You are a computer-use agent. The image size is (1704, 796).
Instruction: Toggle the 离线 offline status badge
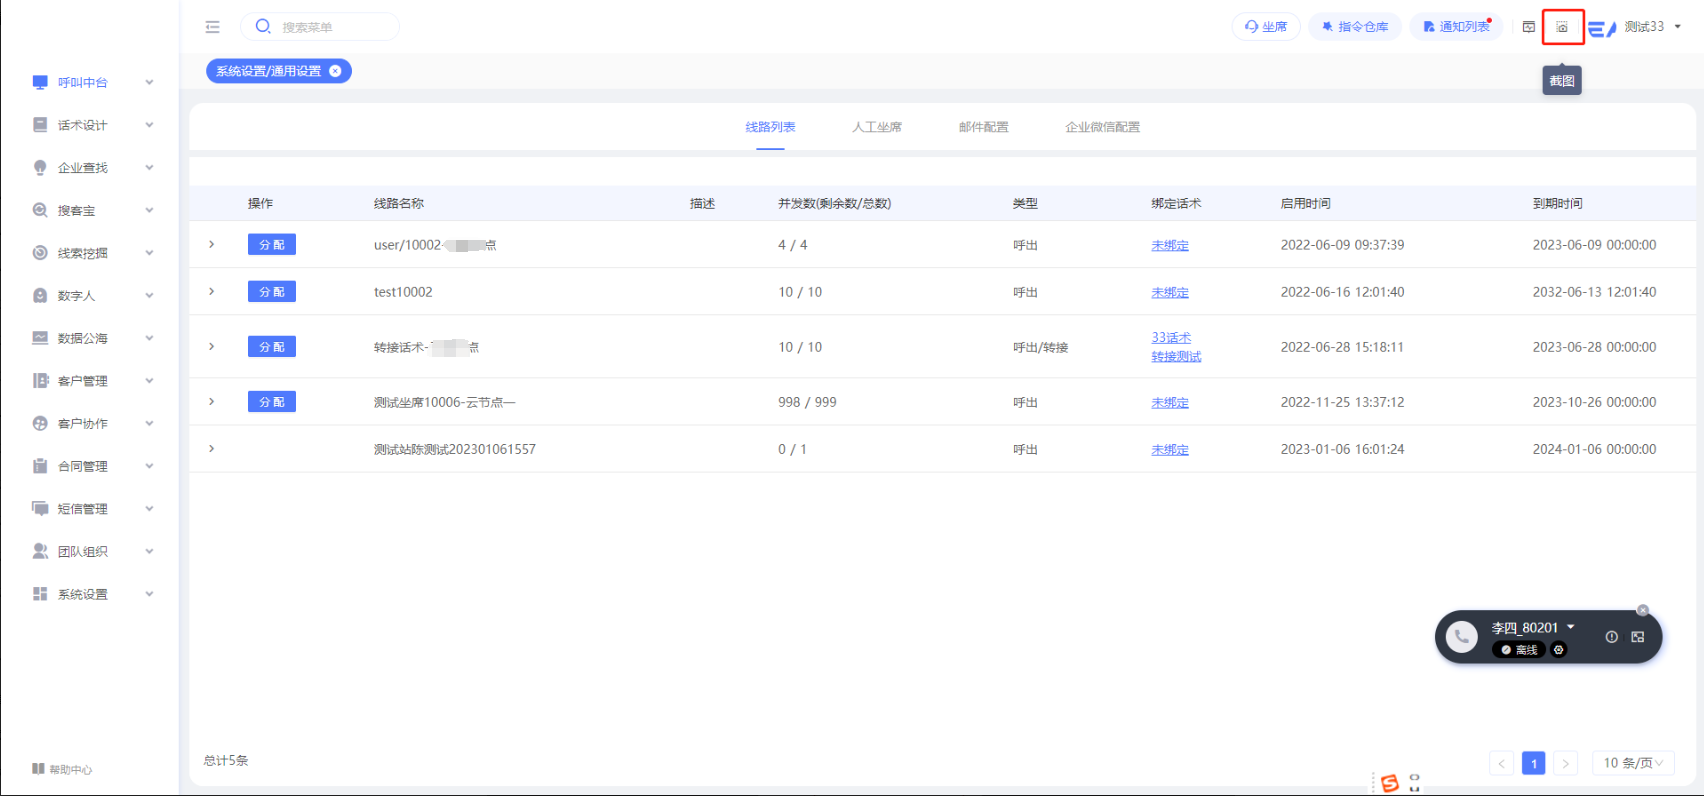pos(1519,650)
